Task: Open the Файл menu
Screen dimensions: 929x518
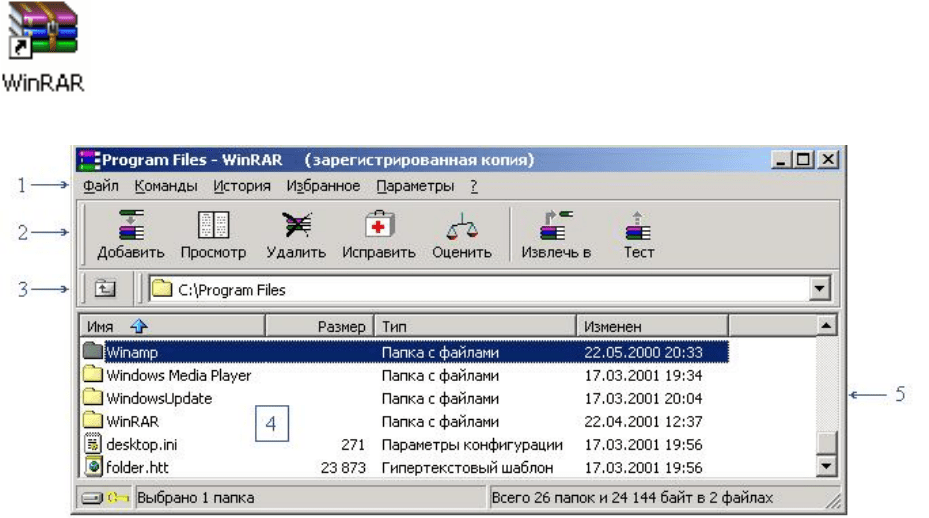Action: pos(101,186)
